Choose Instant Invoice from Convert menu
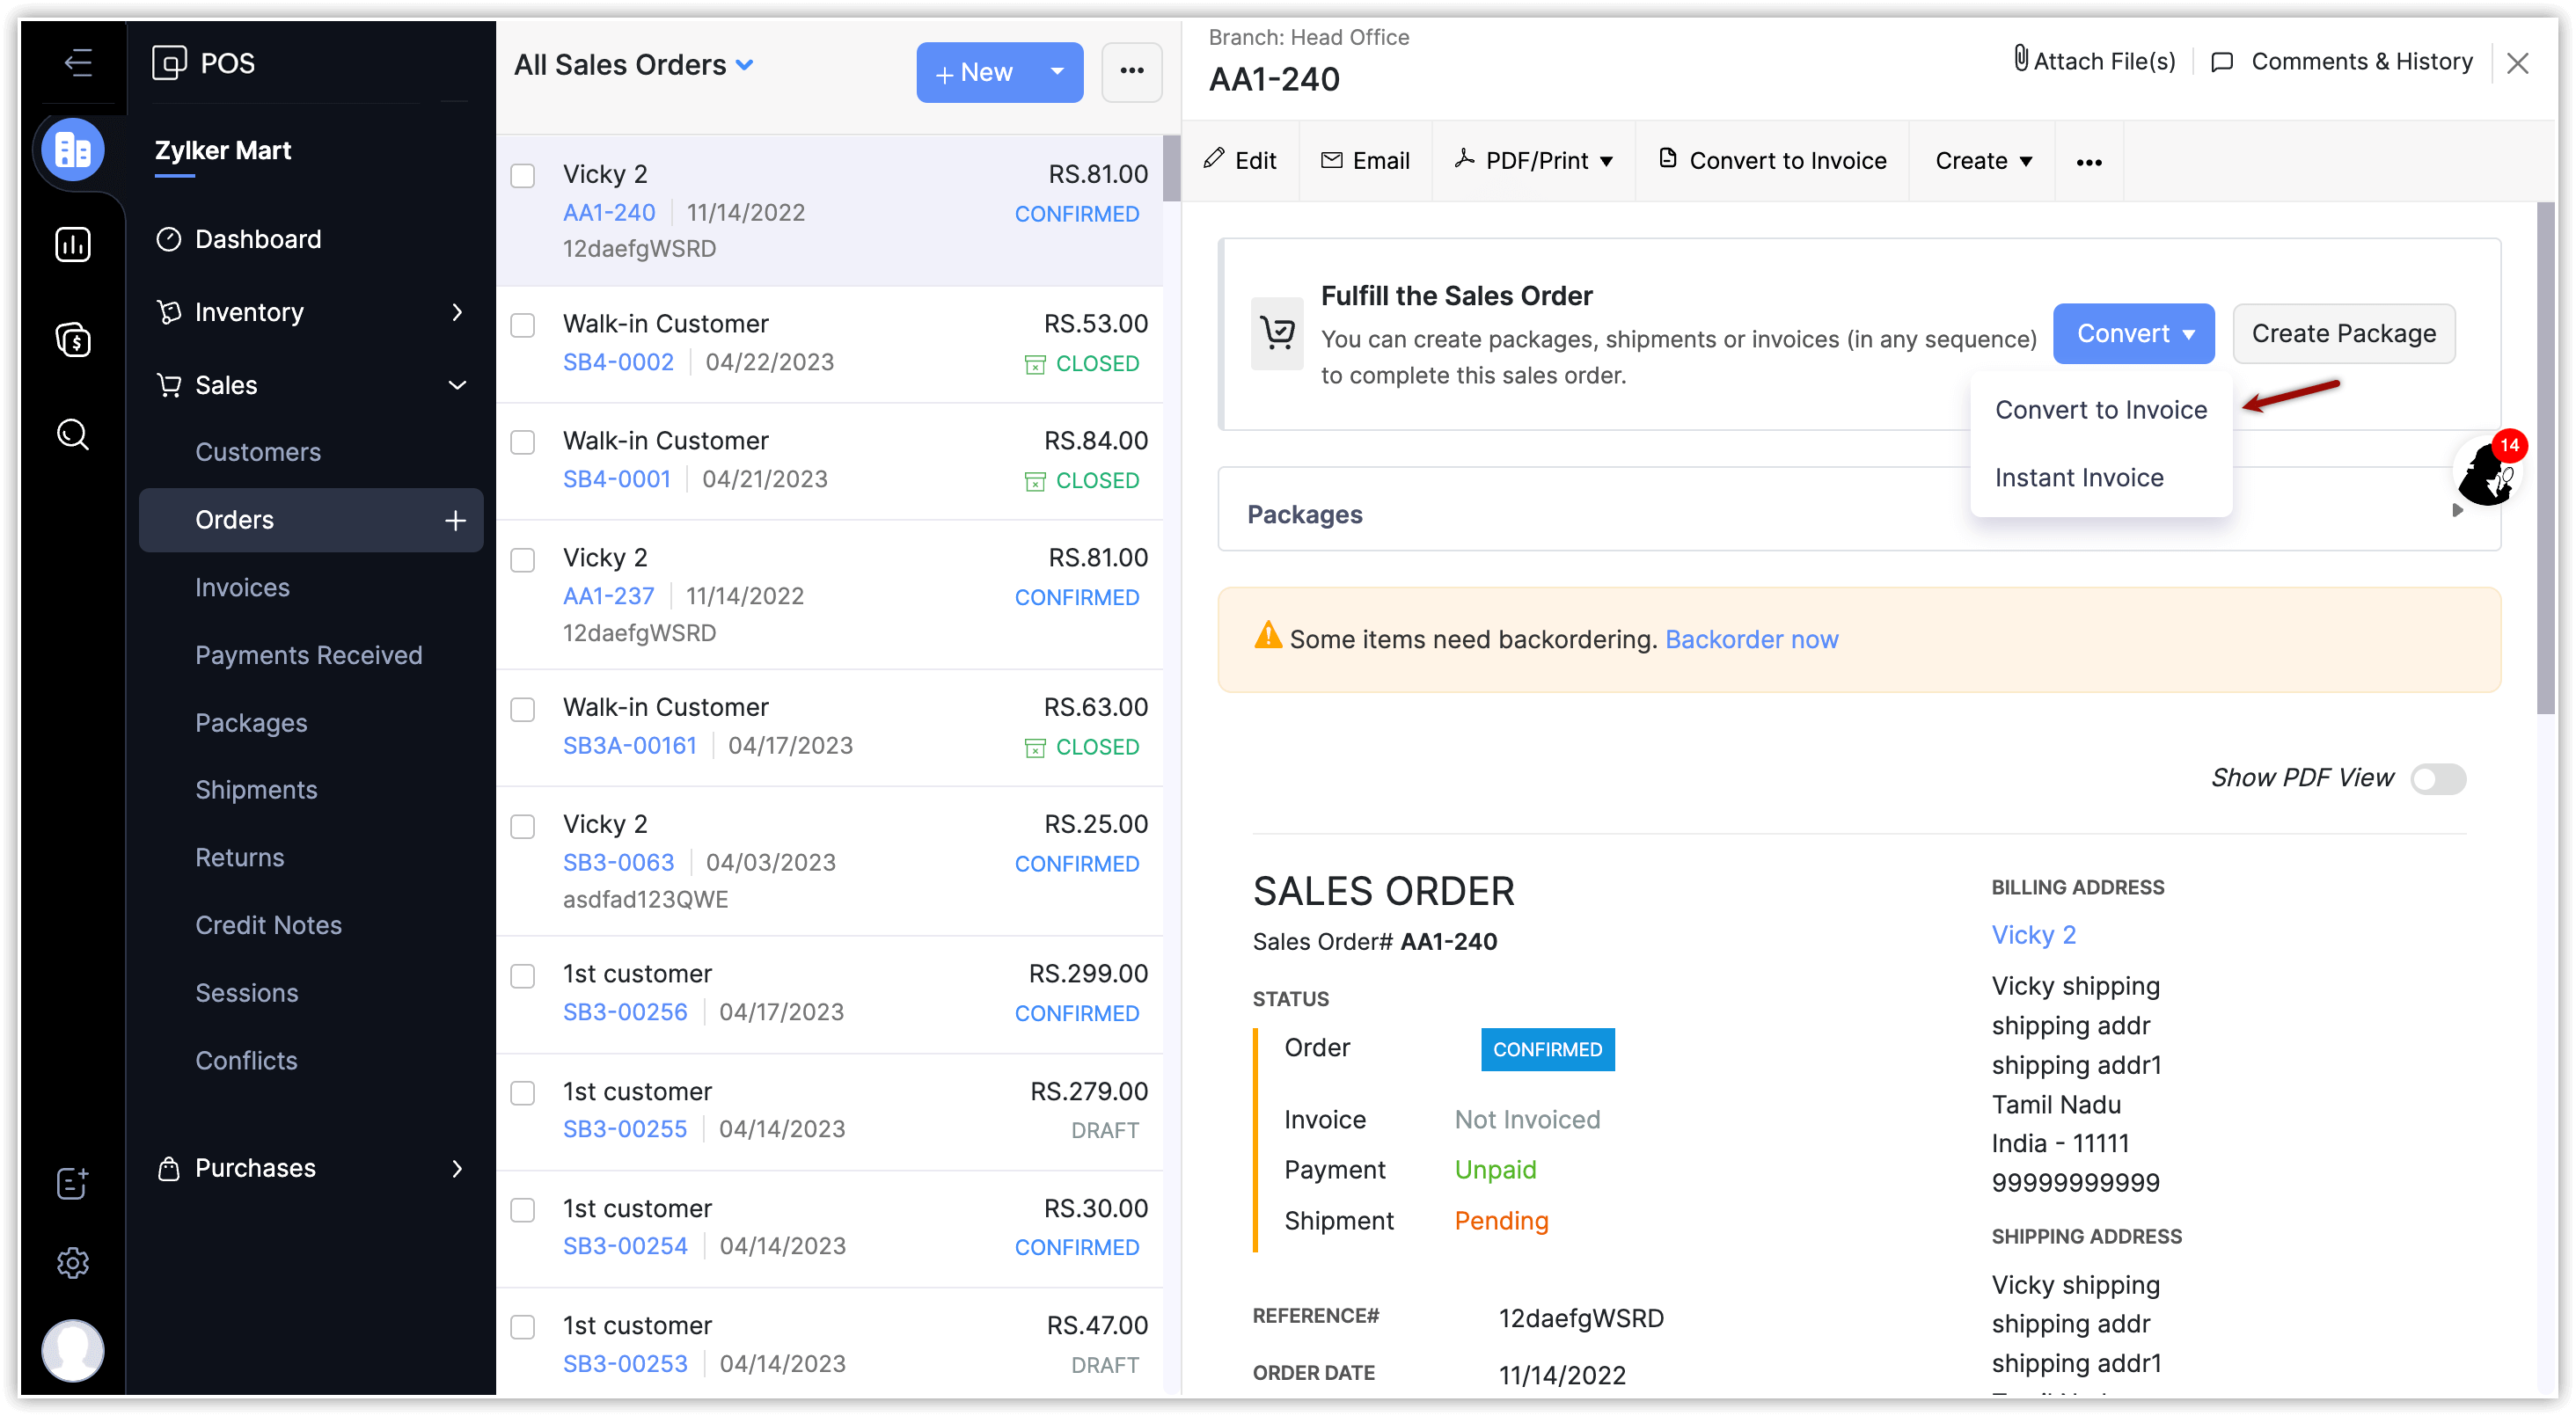 click(x=2078, y=478)
